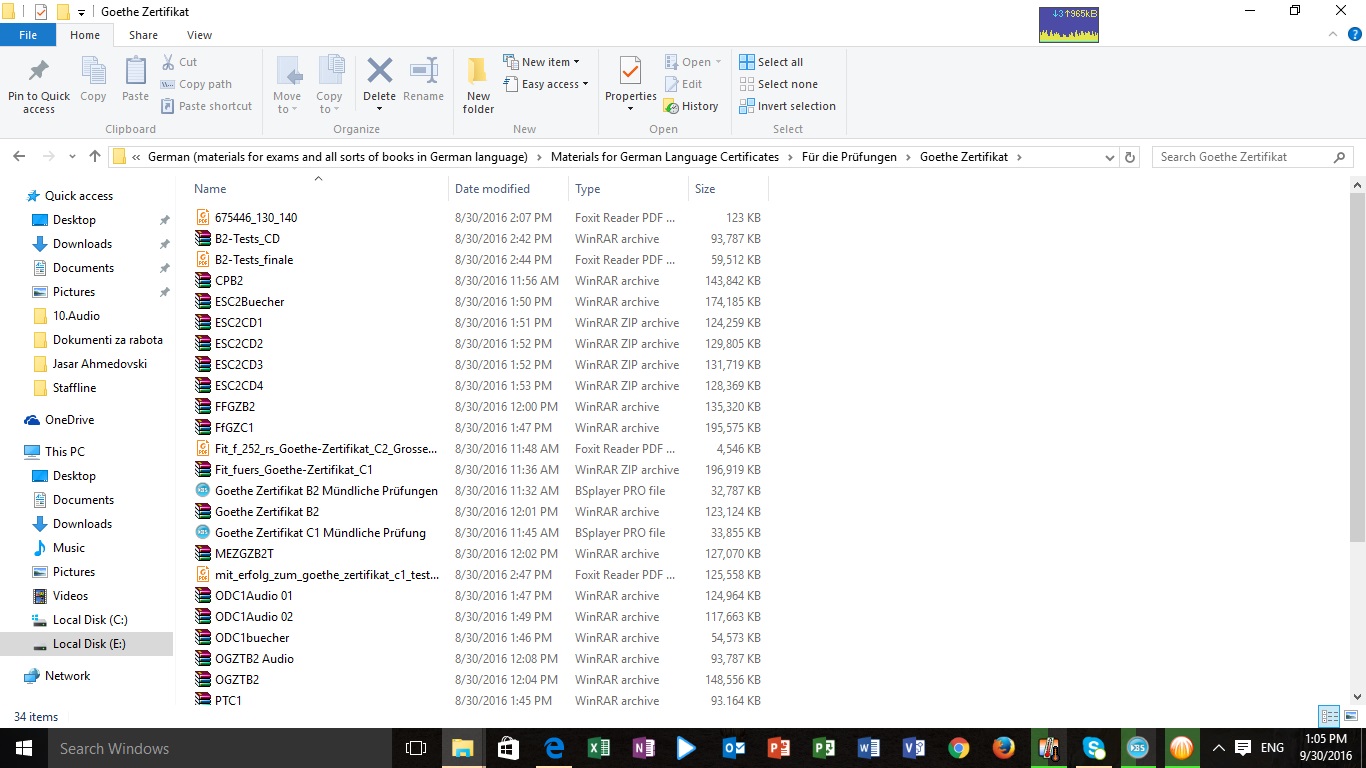Switch to large icons view
This screenshot has width=1366, height=768.
tap(1351, 716)
